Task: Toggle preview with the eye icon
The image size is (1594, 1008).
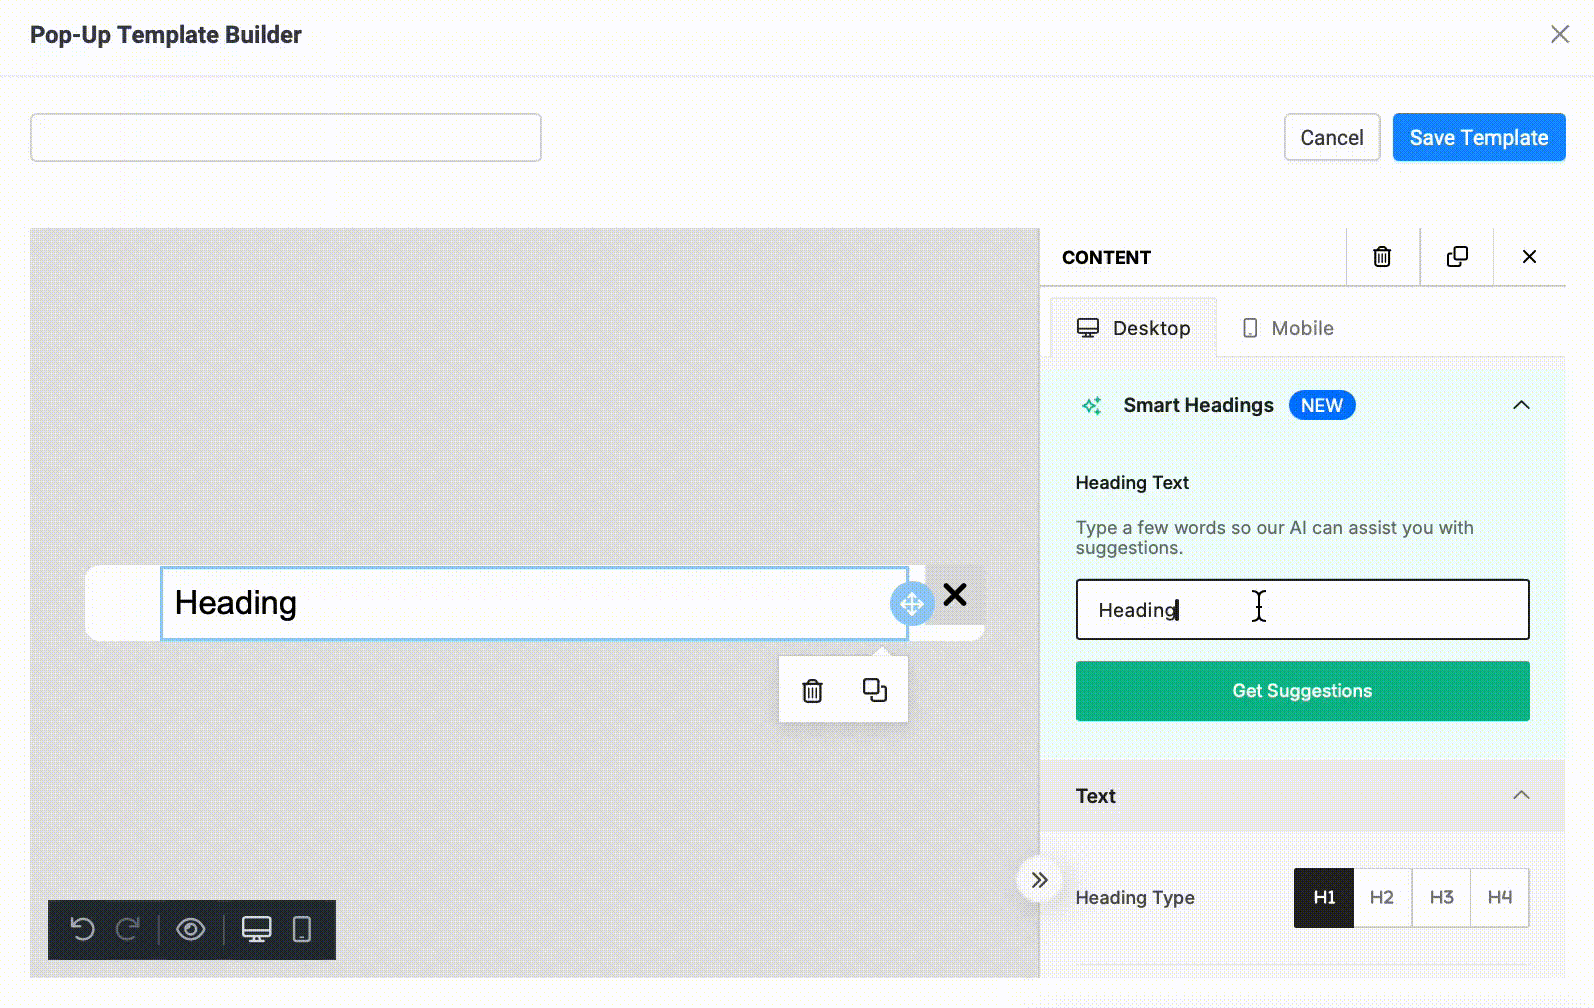Action: (x=191, y=929)
